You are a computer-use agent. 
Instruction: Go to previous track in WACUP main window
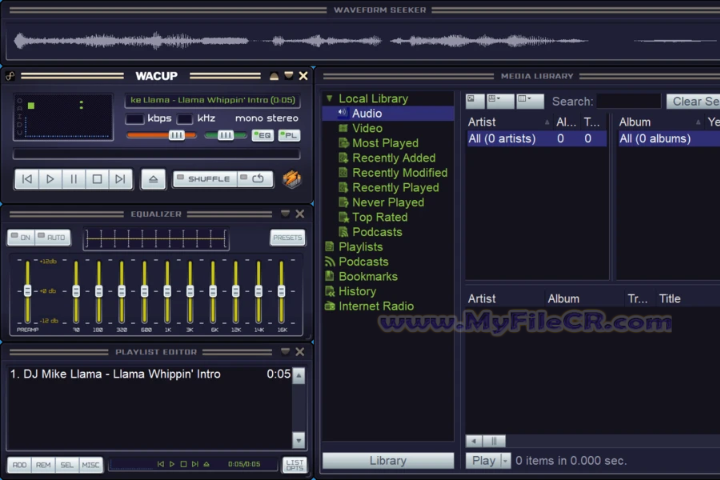(27, 179)
